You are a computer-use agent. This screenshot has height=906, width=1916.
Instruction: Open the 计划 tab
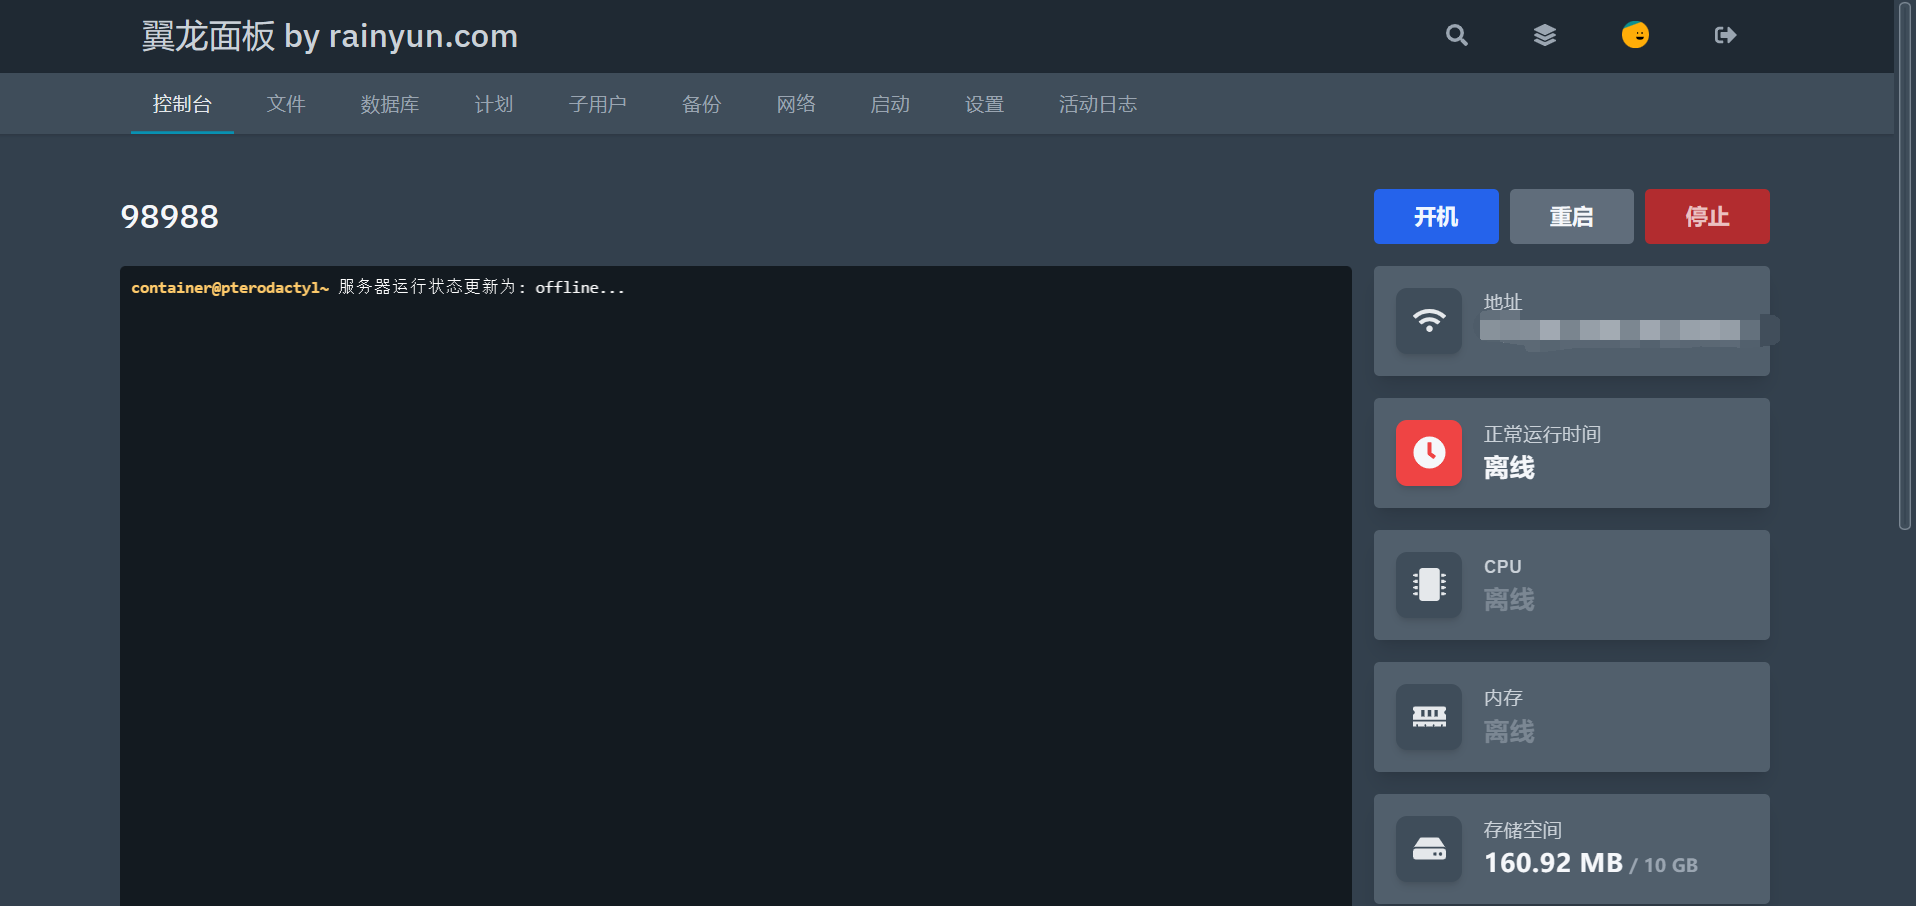pos(494,104)
